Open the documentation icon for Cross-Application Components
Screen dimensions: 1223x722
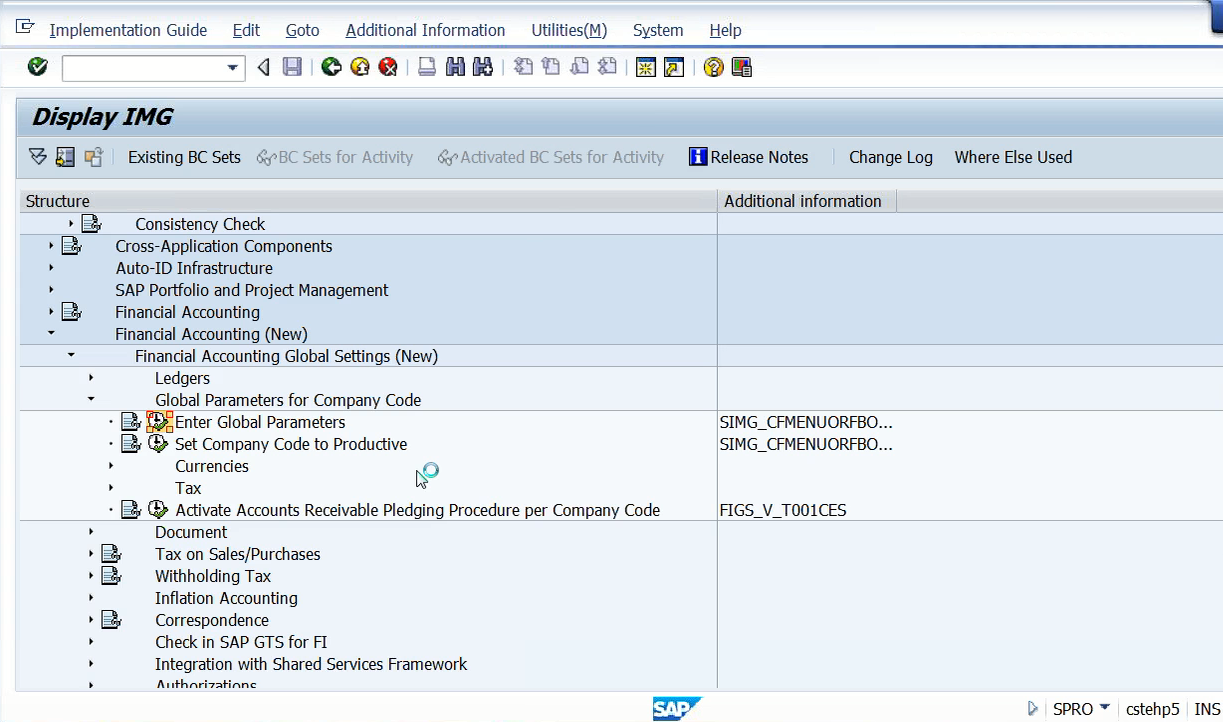pyautogui.click(x=71, y=246)
